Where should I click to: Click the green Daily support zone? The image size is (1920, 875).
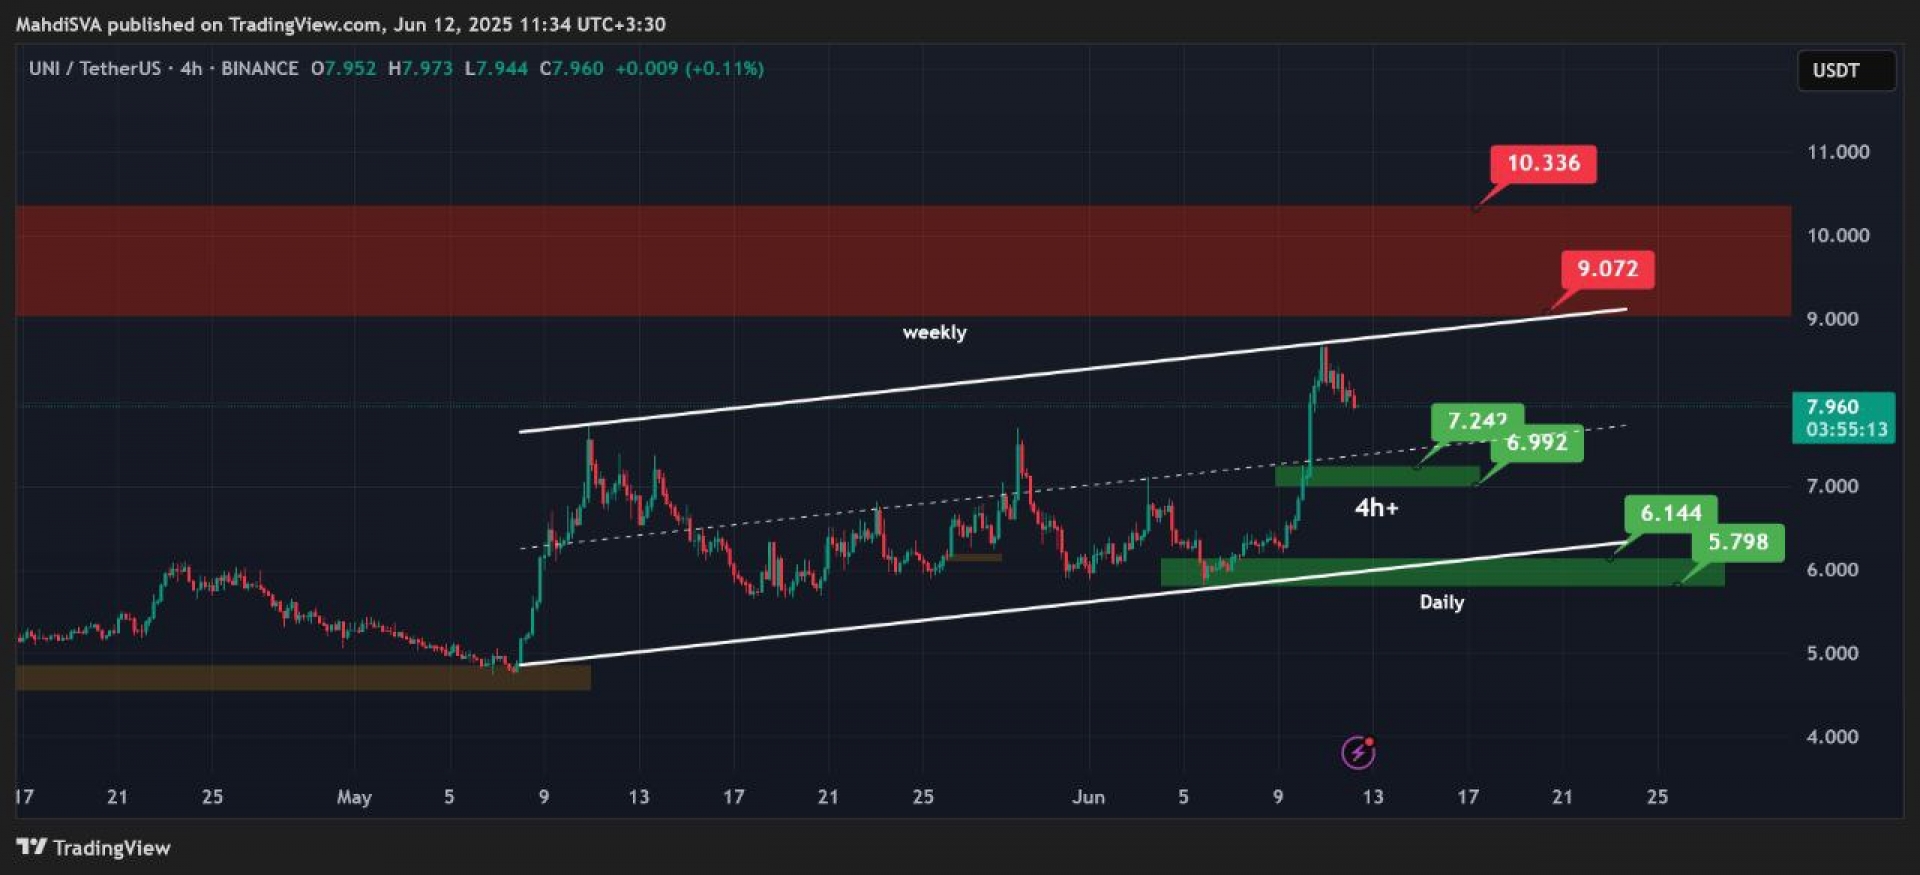1442,572
